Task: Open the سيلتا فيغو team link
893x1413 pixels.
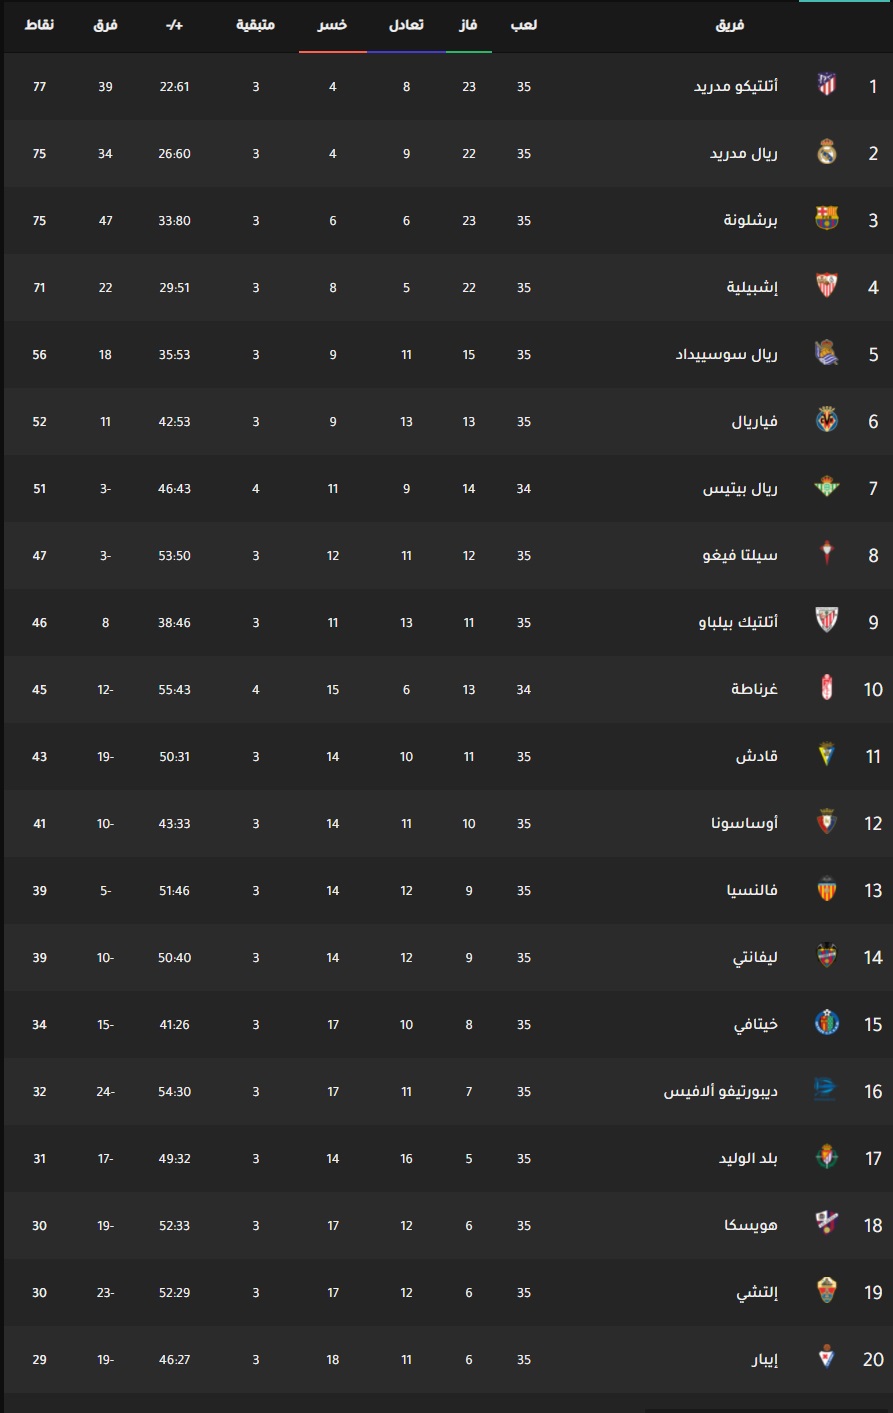Action: point(740,555)
